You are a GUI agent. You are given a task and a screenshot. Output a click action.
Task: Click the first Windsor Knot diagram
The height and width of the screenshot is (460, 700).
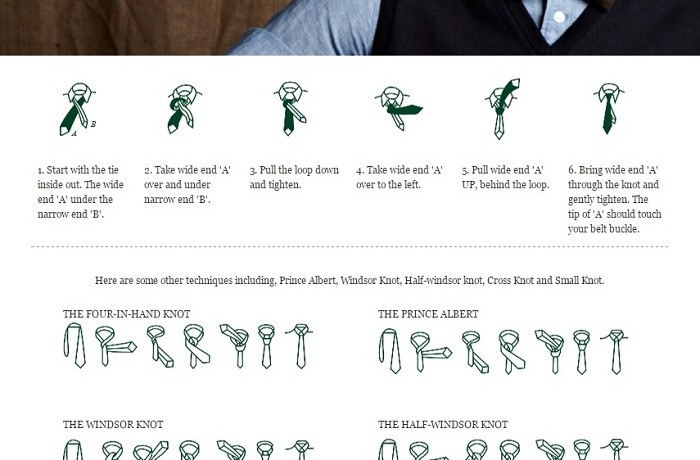(x=74, y=450)
